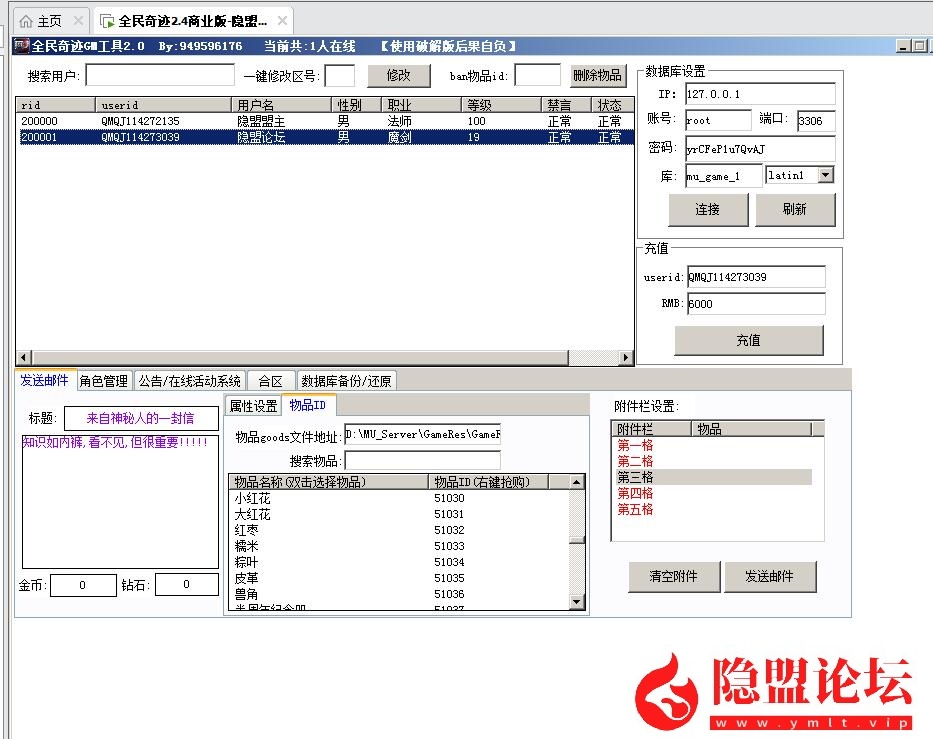Image resolution: width=933 pixels, height=739 pixels.
Task: Select the user row 隐盟论坛
Action: coord(324,137)
